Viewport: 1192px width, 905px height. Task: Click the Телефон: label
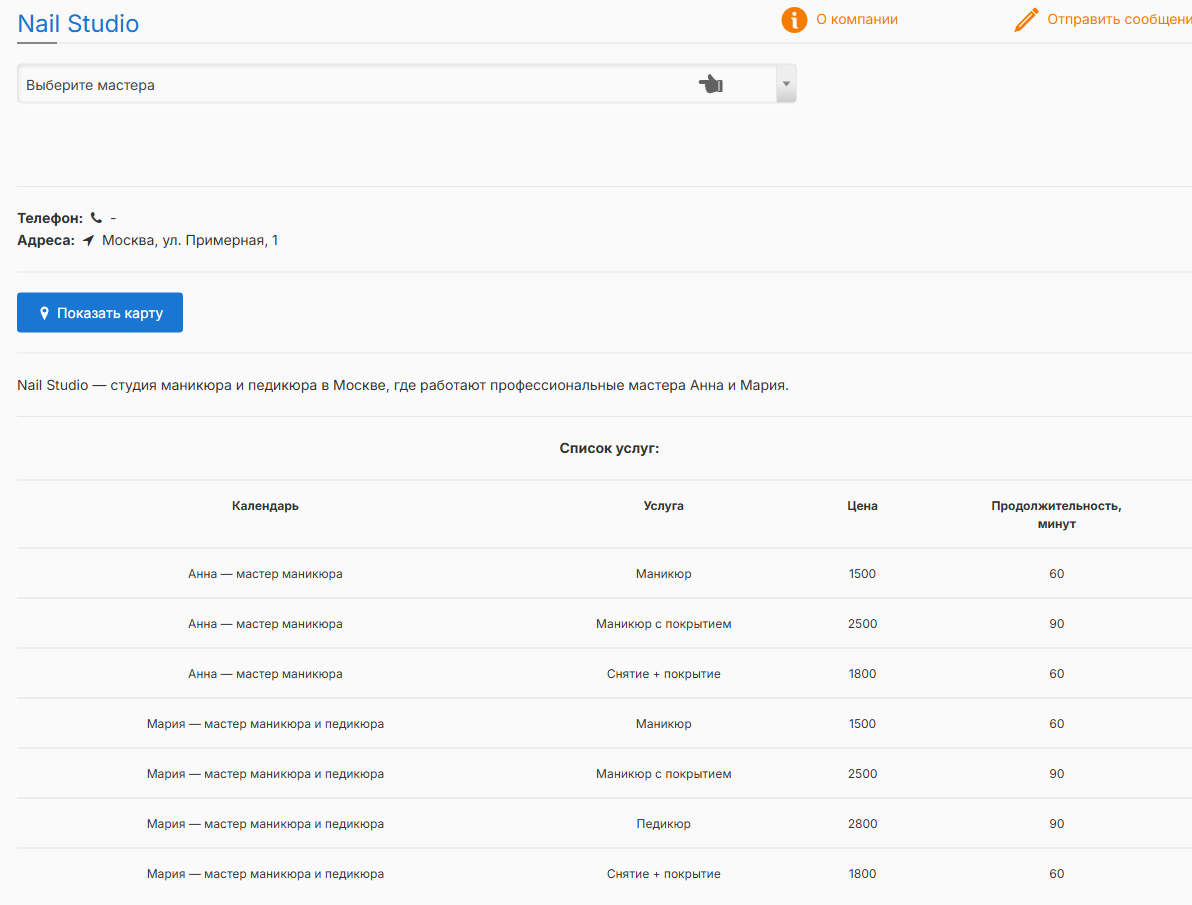[50, 218]
